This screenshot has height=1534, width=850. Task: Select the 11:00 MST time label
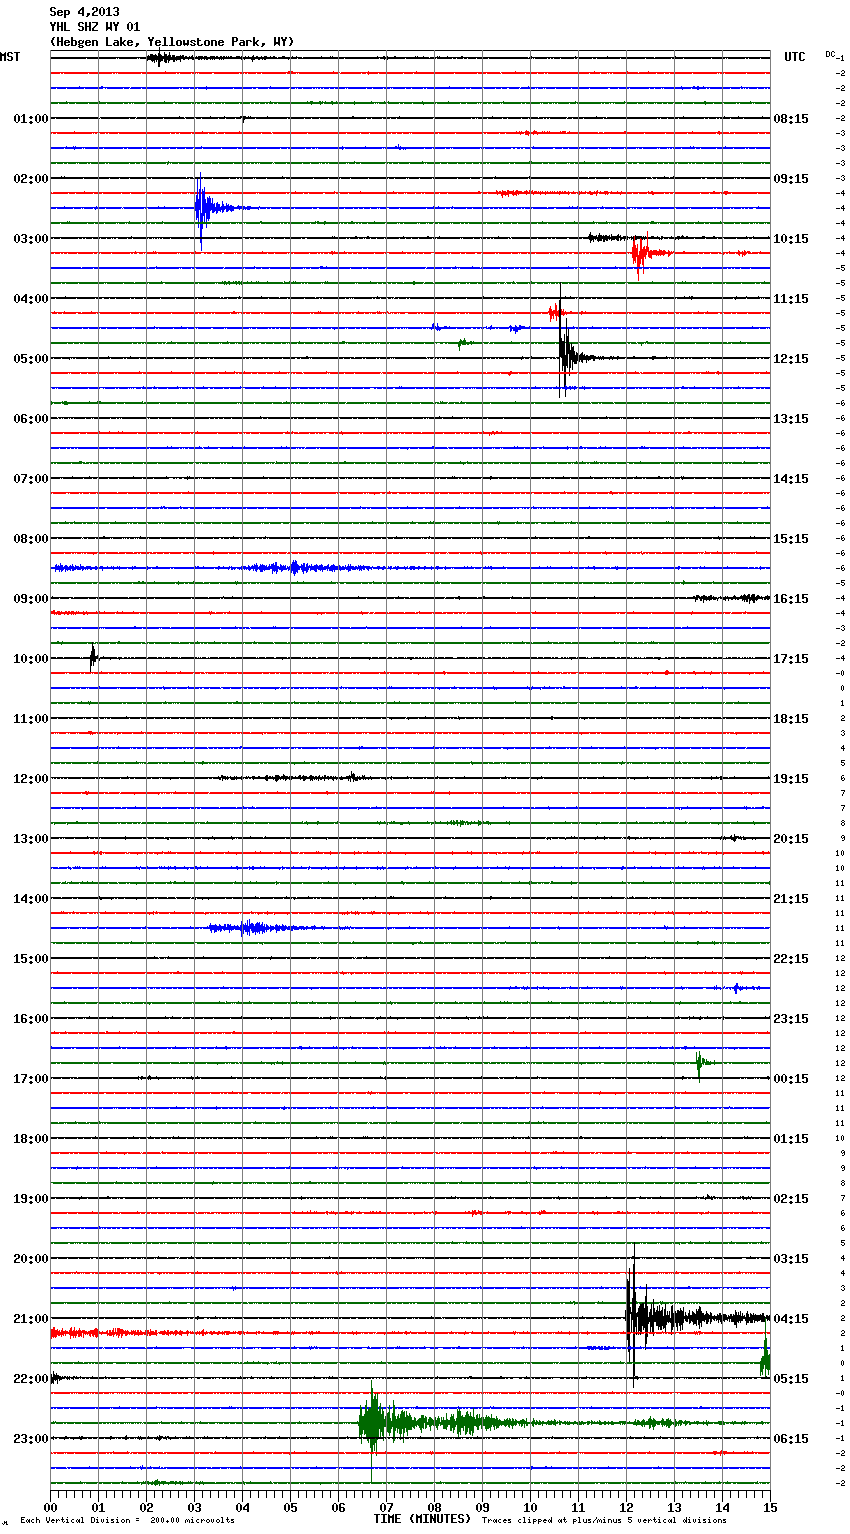pos(31,719)
